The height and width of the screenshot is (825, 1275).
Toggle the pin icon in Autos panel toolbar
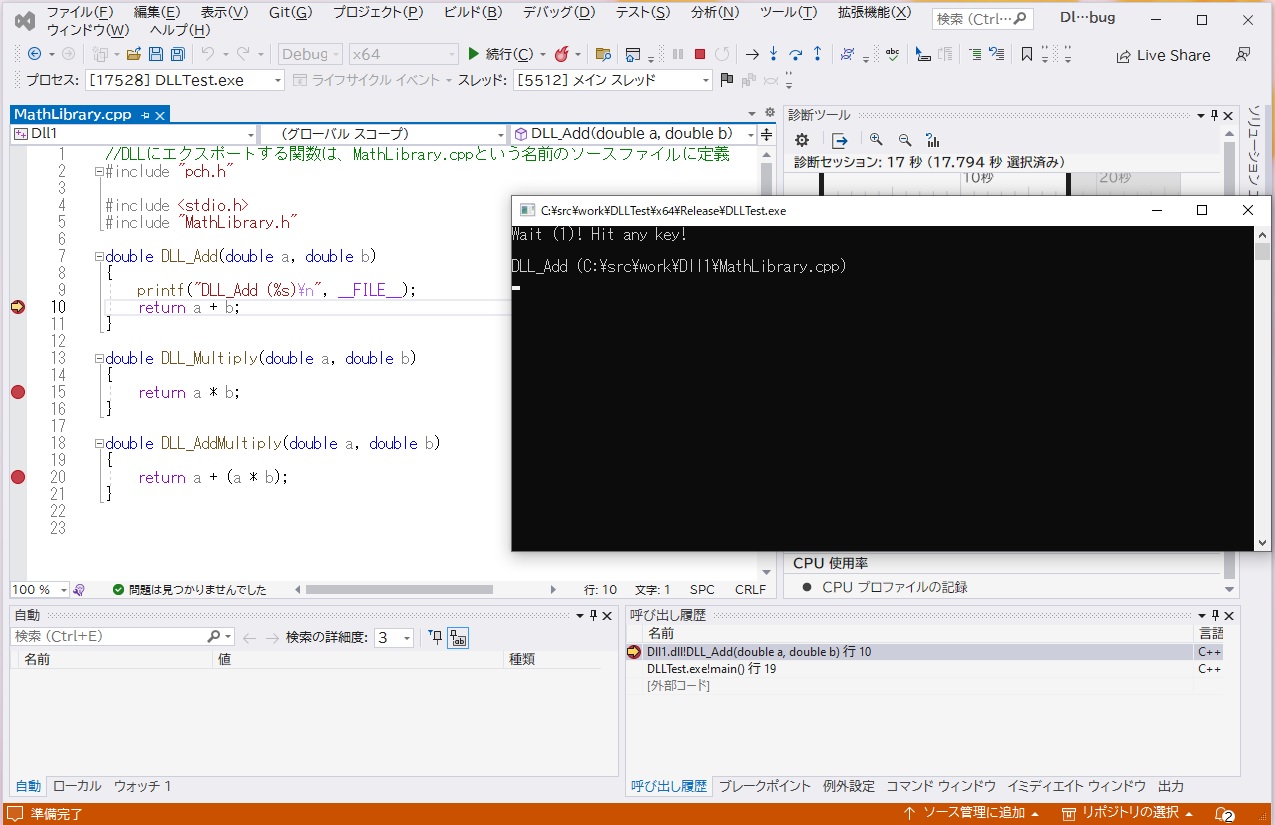click(435, 637)
